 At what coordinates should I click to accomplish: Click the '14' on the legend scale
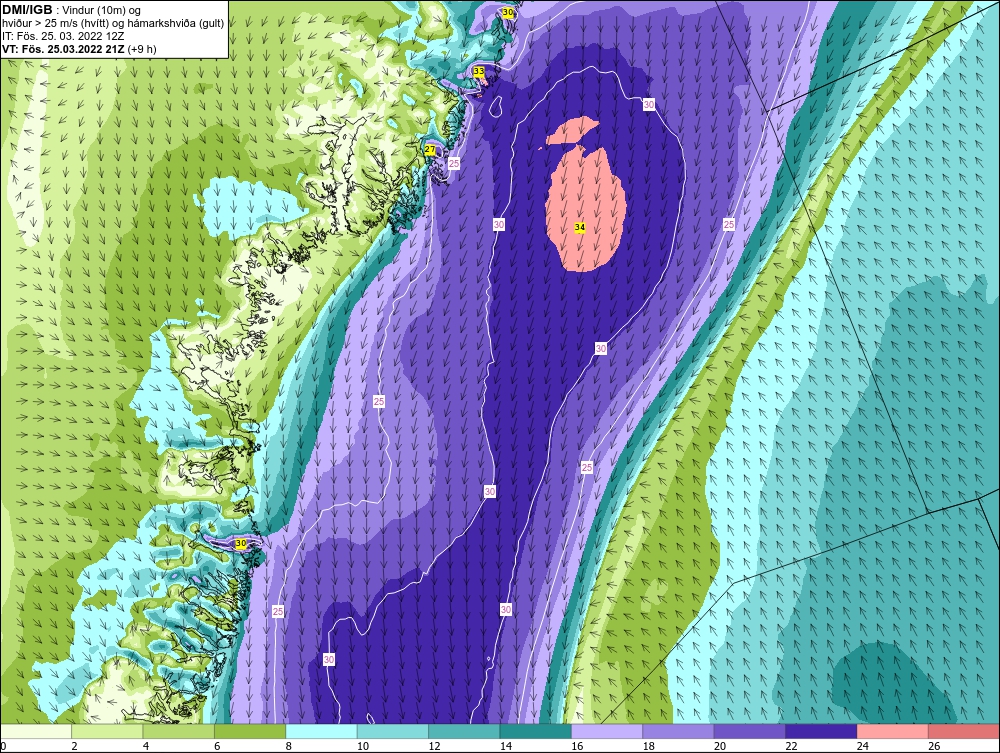(x=505, y=746)
